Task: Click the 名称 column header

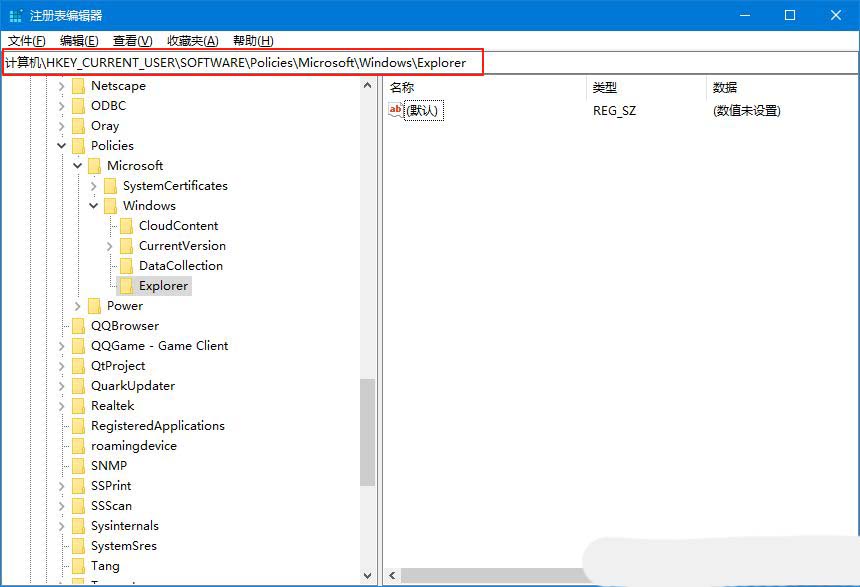Action: pos(400,87)
